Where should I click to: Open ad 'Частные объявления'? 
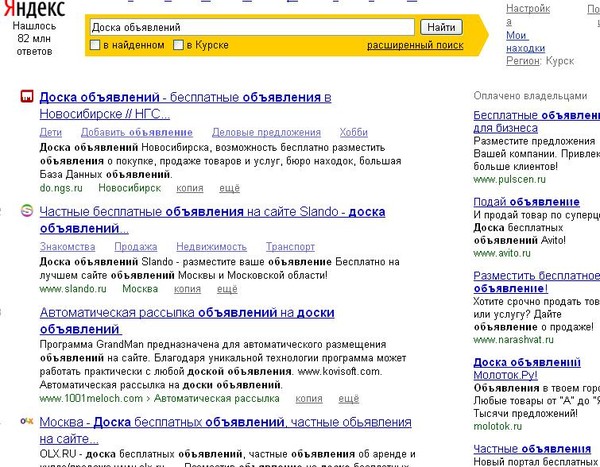[532, 449]
